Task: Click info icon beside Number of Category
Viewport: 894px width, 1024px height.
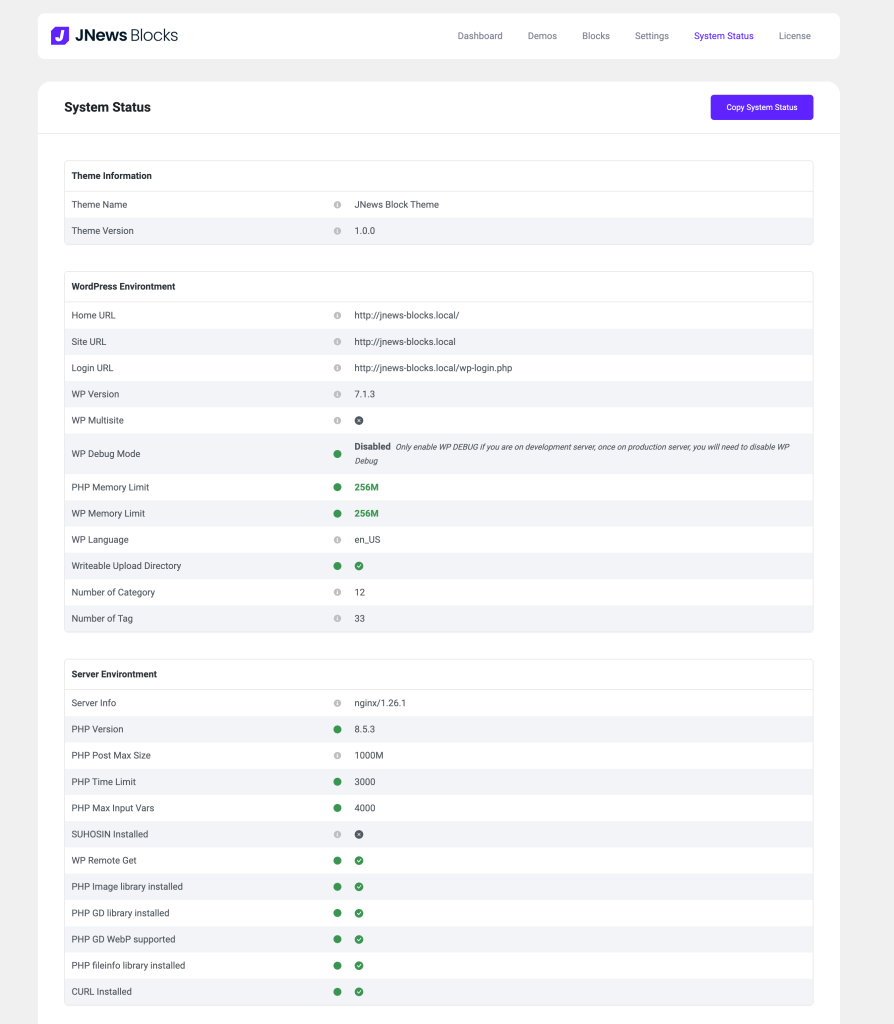Action: click(337, 592)
